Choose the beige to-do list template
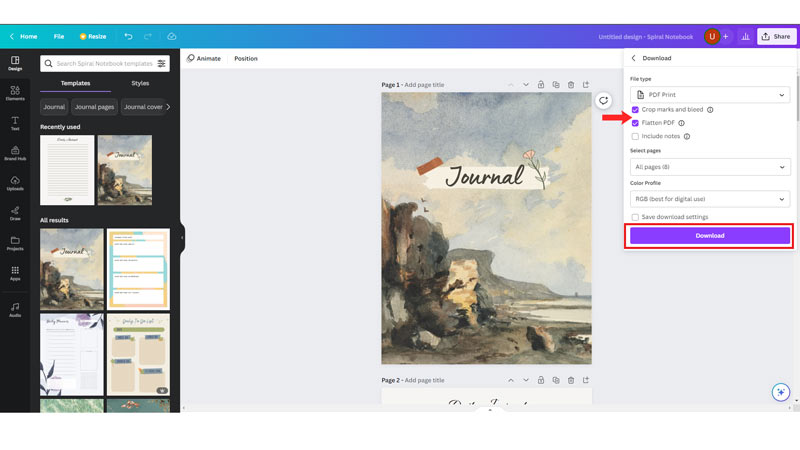 (138, 355)
